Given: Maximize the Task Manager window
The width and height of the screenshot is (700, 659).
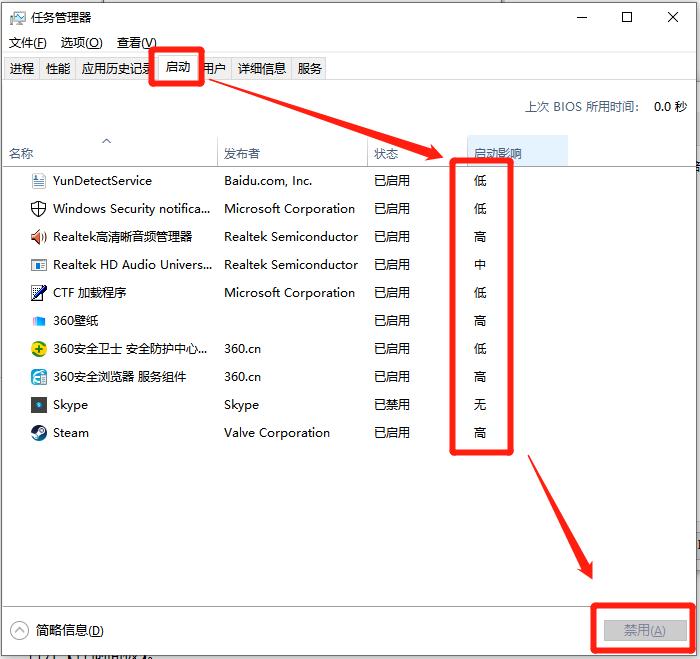Looking at the screenshot, I should pos(627,18).
